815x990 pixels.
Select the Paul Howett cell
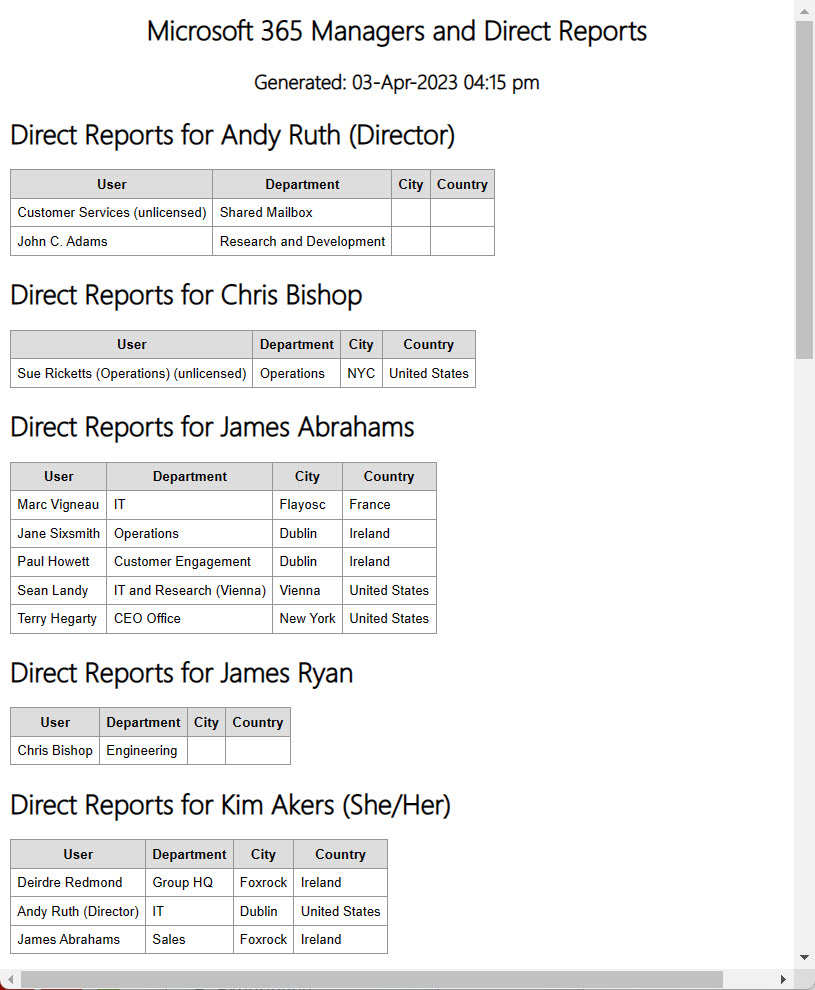click(x=59, y=561)
